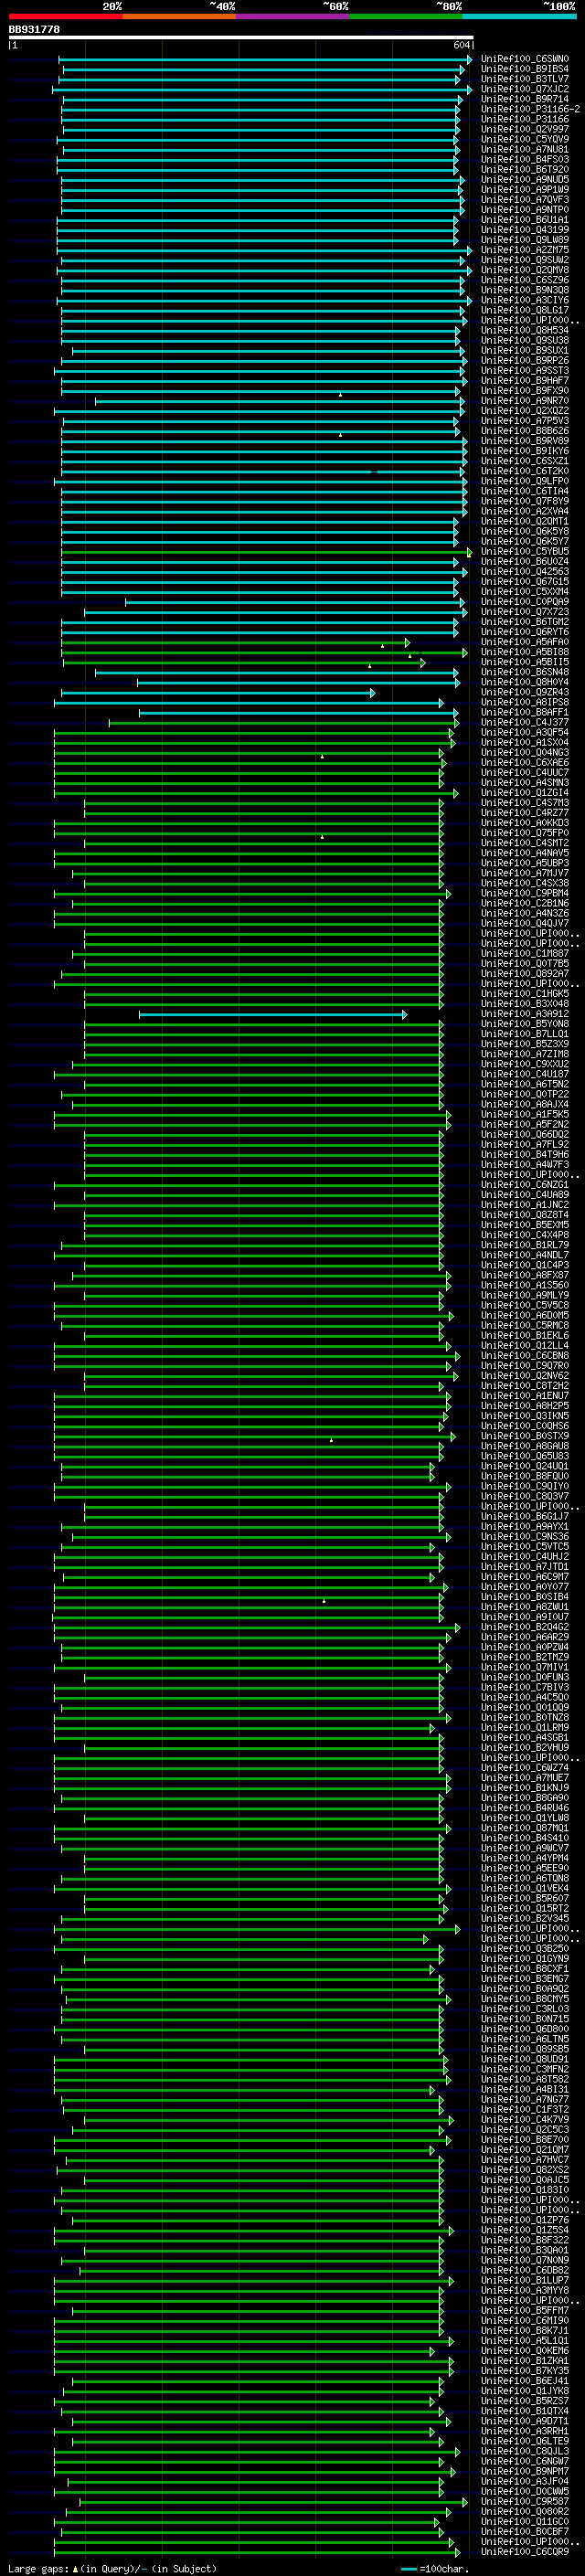Click the UniRef100_Q7F8Y9 label
The height and width of the screenshot is (2576, 585).
(525, 501)
